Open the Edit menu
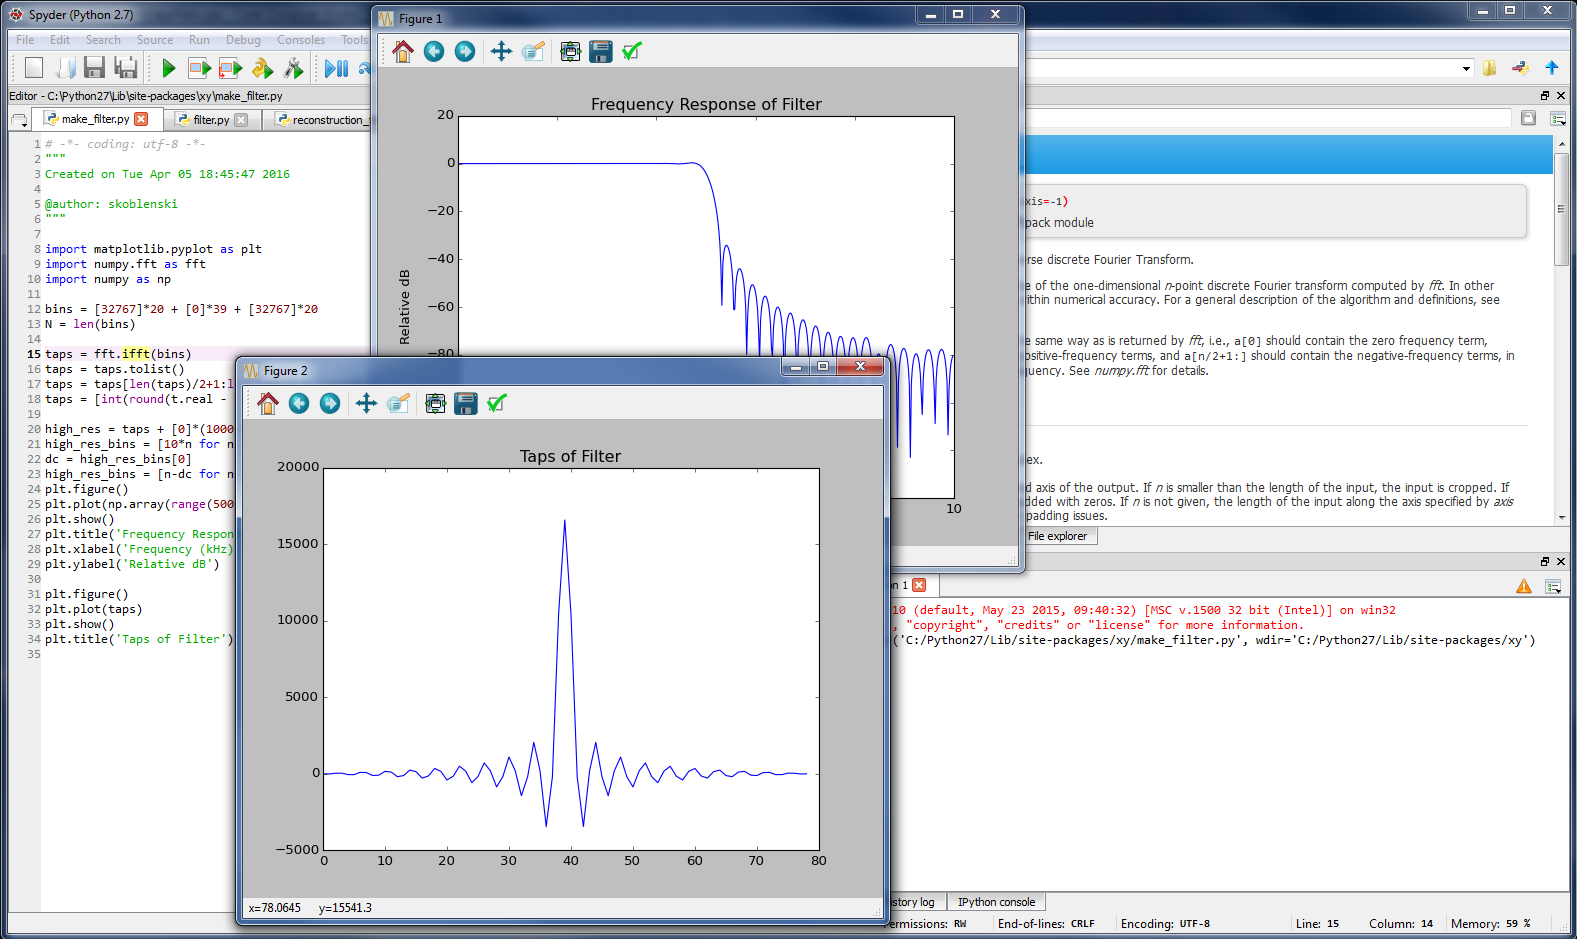 click(60, 40)
